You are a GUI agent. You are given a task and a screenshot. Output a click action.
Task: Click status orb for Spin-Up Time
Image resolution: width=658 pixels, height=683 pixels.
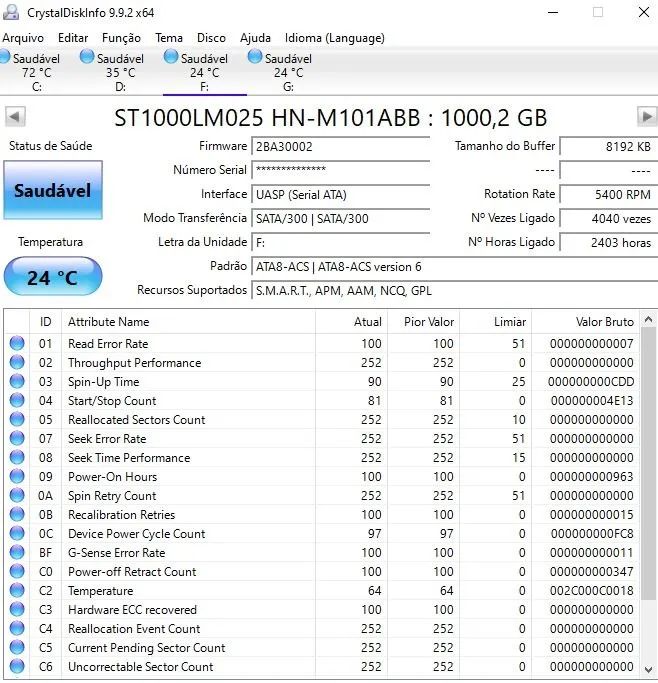(x=17, y=381)
